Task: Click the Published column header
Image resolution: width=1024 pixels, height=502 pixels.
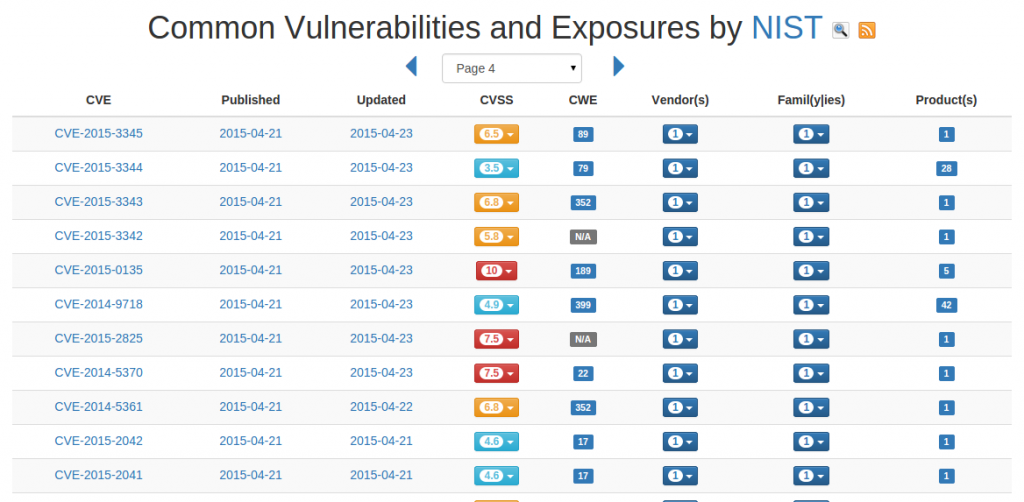Action: (251, 100)
